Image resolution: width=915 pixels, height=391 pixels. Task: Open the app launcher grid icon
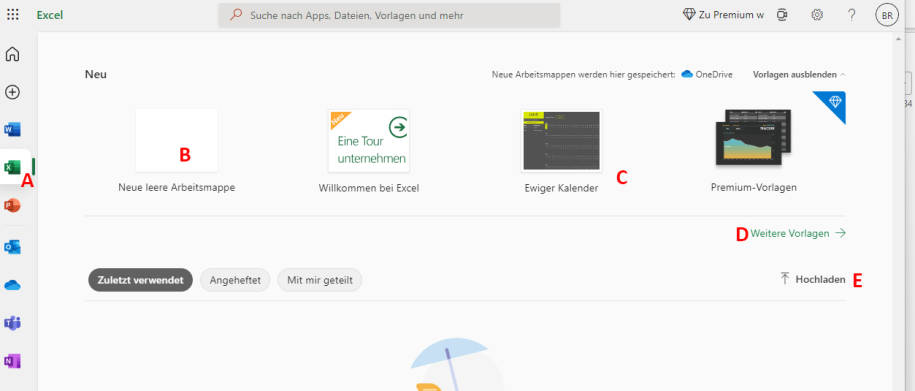point(13,15)
